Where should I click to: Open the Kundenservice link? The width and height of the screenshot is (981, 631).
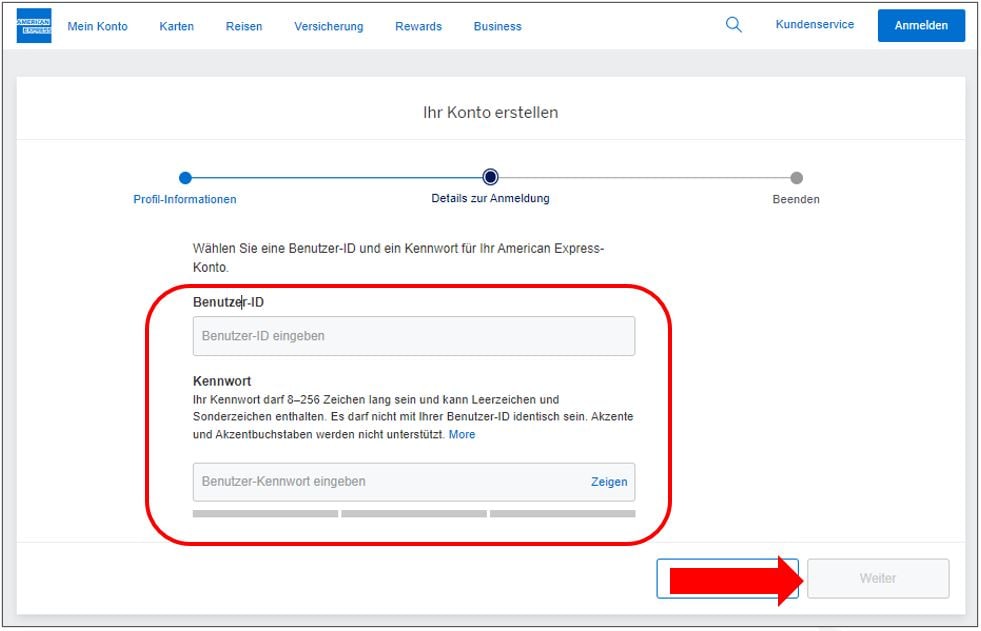pyautogui.click(x=815, y=25)
